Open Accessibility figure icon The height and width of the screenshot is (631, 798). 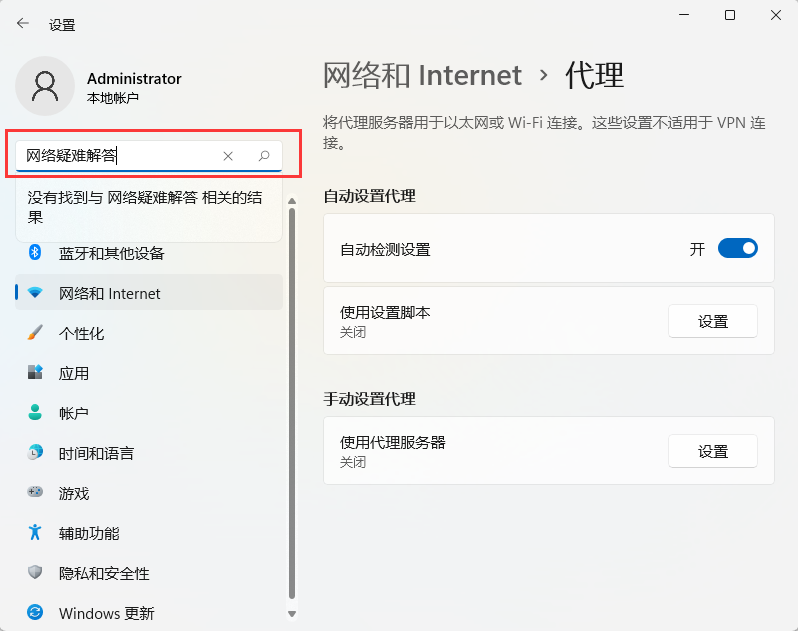click(35, 533)
